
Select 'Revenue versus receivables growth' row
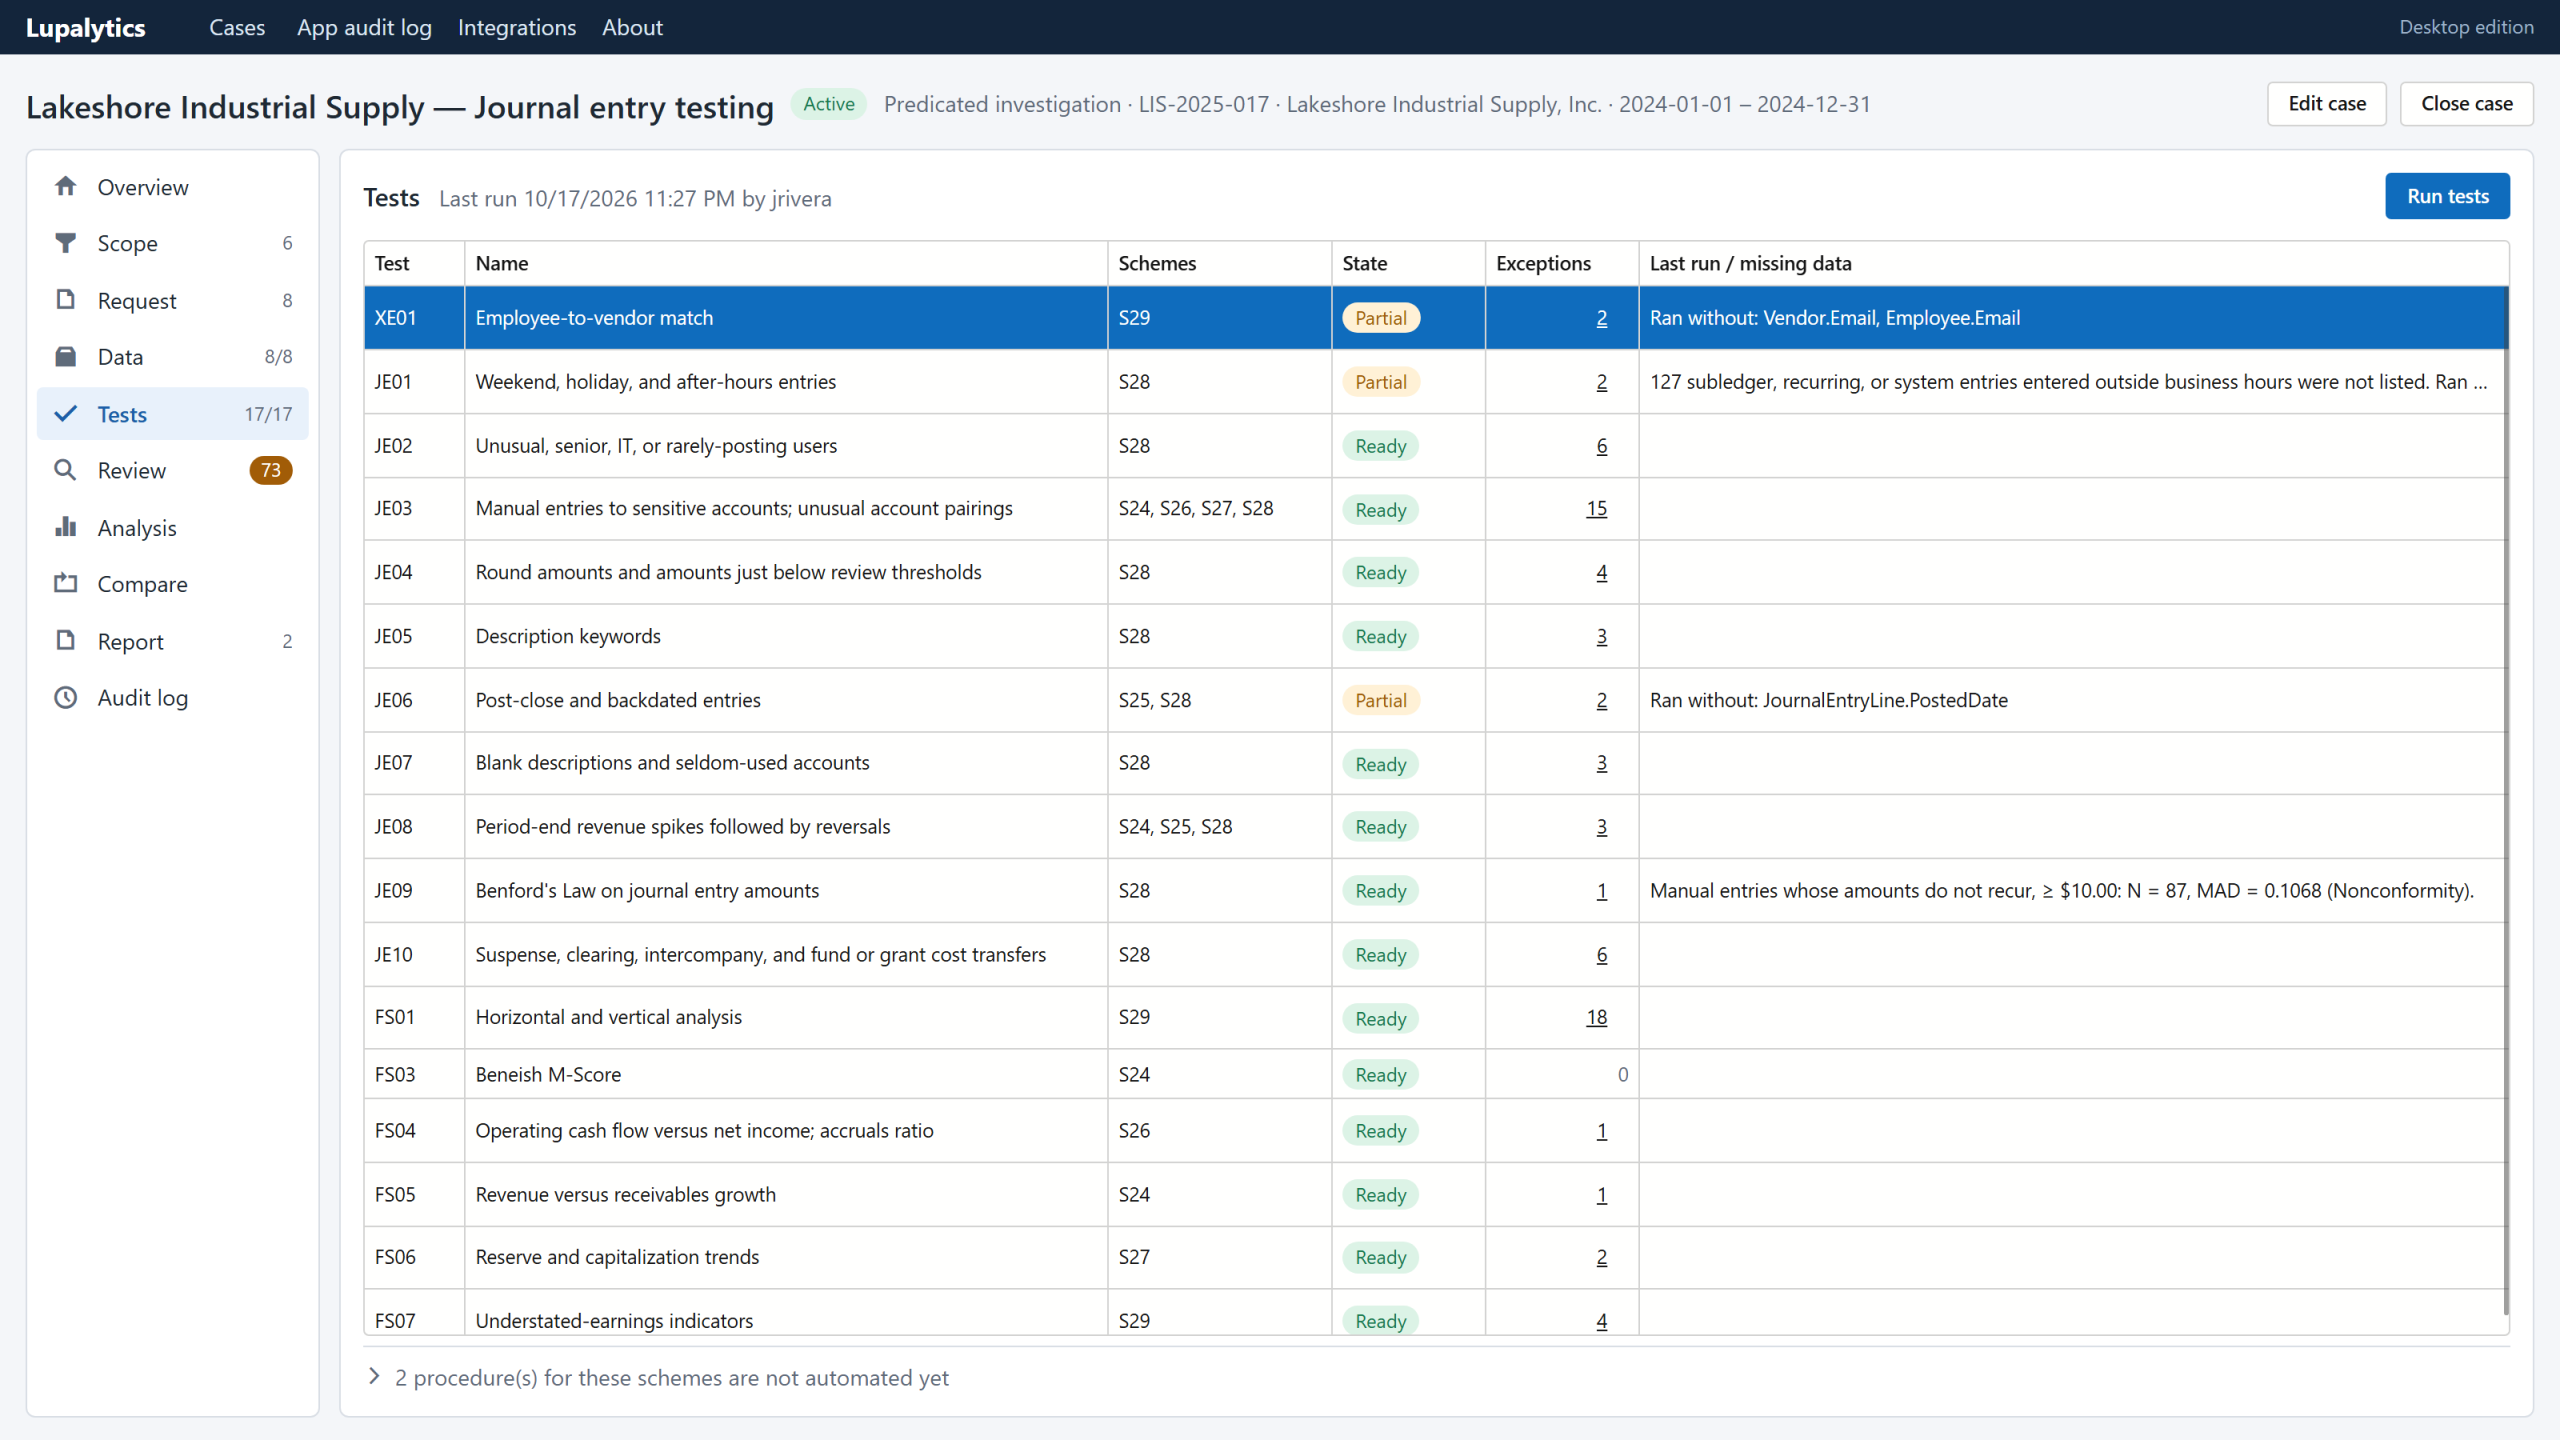pos(1436,1195)
